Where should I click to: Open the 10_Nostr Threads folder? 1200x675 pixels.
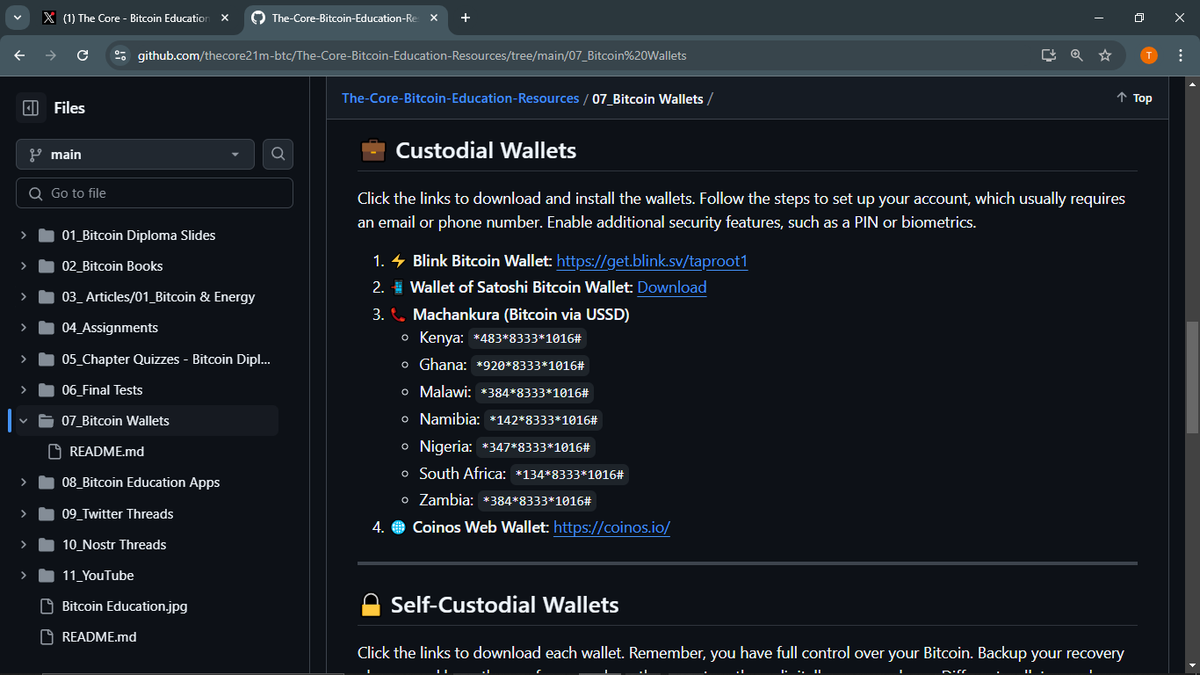coord(114,545)
